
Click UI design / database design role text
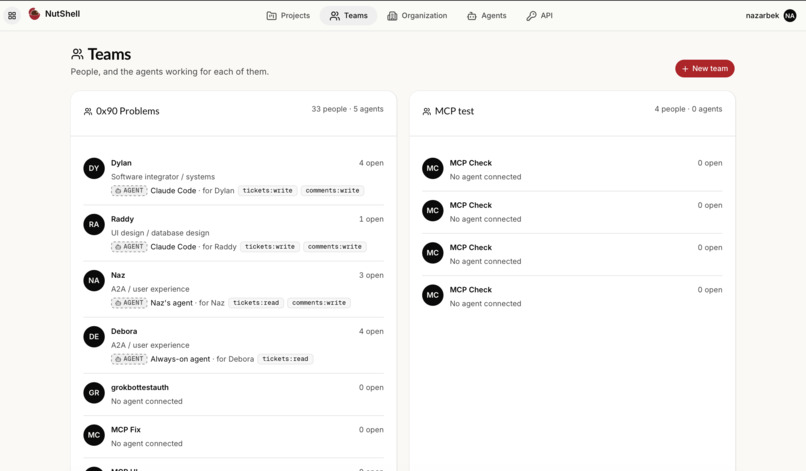tap(160, 232)
